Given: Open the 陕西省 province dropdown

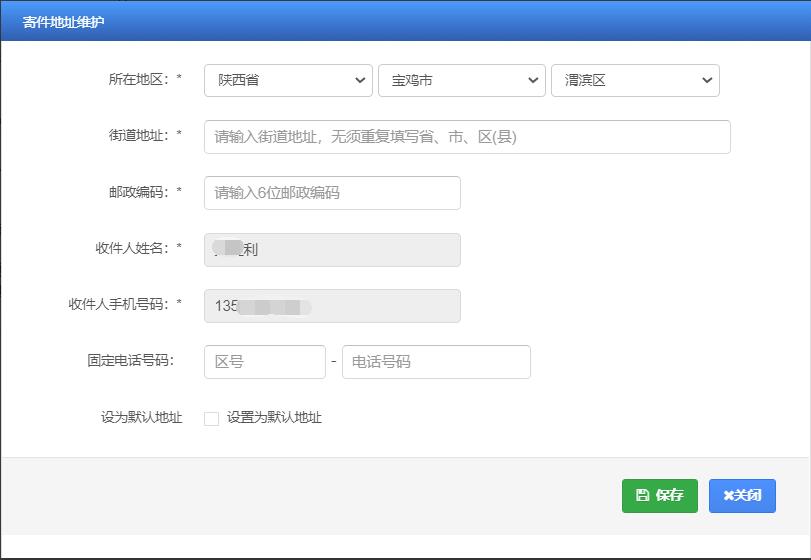Looking at the screenshot, I should pyautogui.click(x=288, y=80).
